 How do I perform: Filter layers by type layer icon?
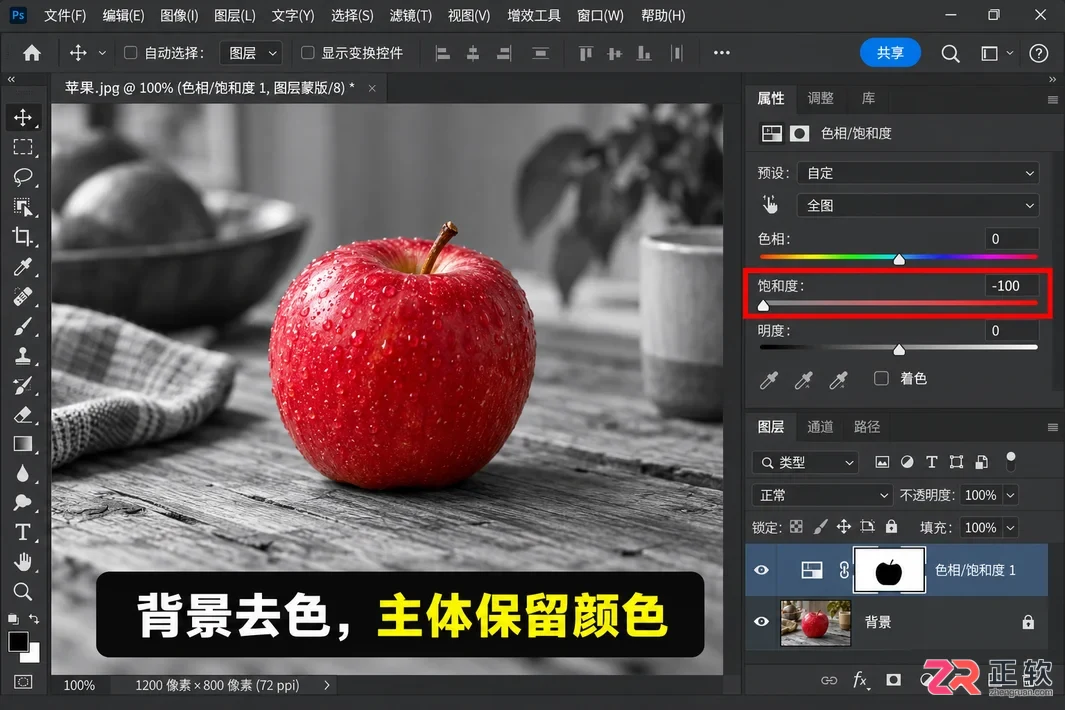click(931, 462)
